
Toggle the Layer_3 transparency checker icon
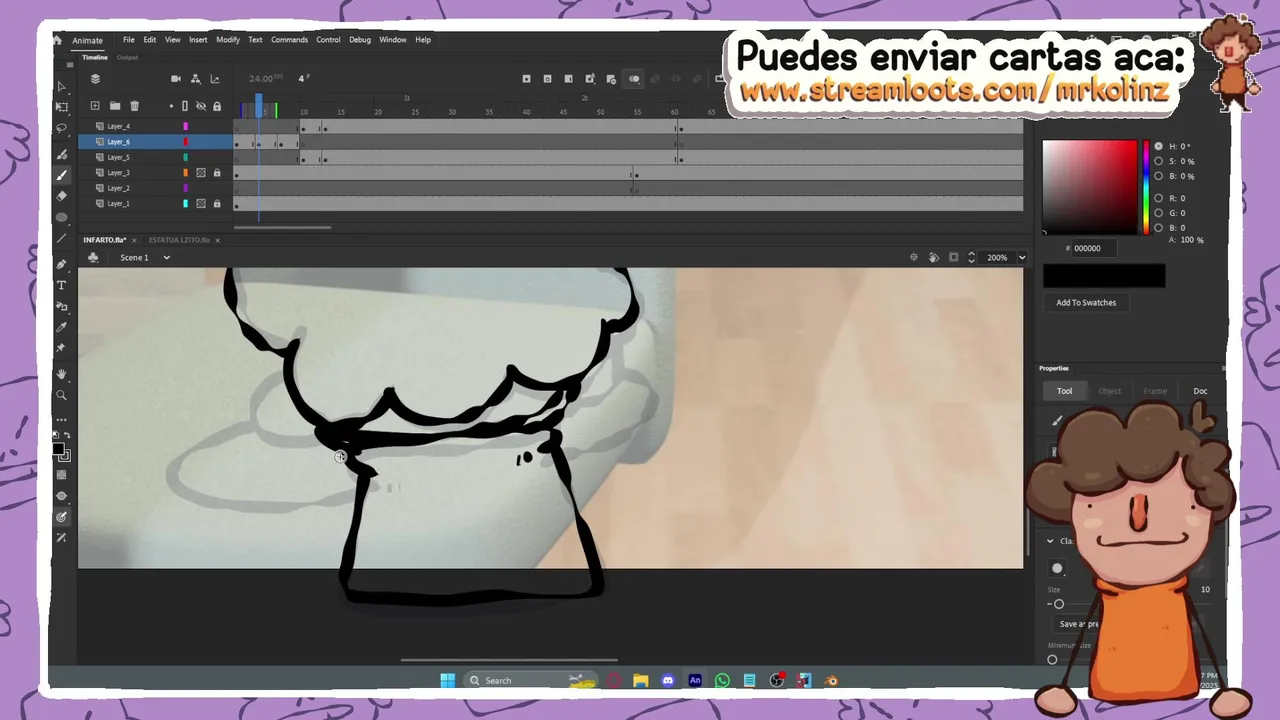[x=201, y=173]
